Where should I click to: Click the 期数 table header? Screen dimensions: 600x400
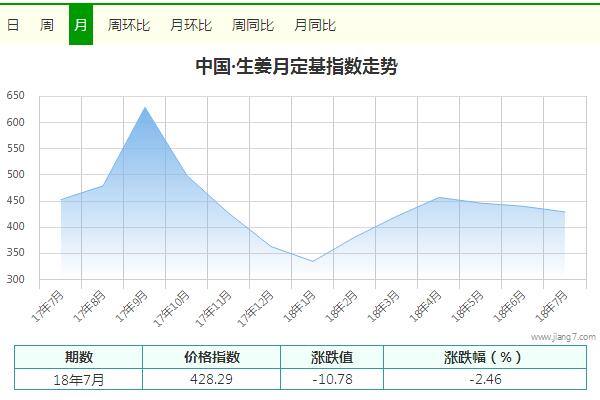[78, 357]
